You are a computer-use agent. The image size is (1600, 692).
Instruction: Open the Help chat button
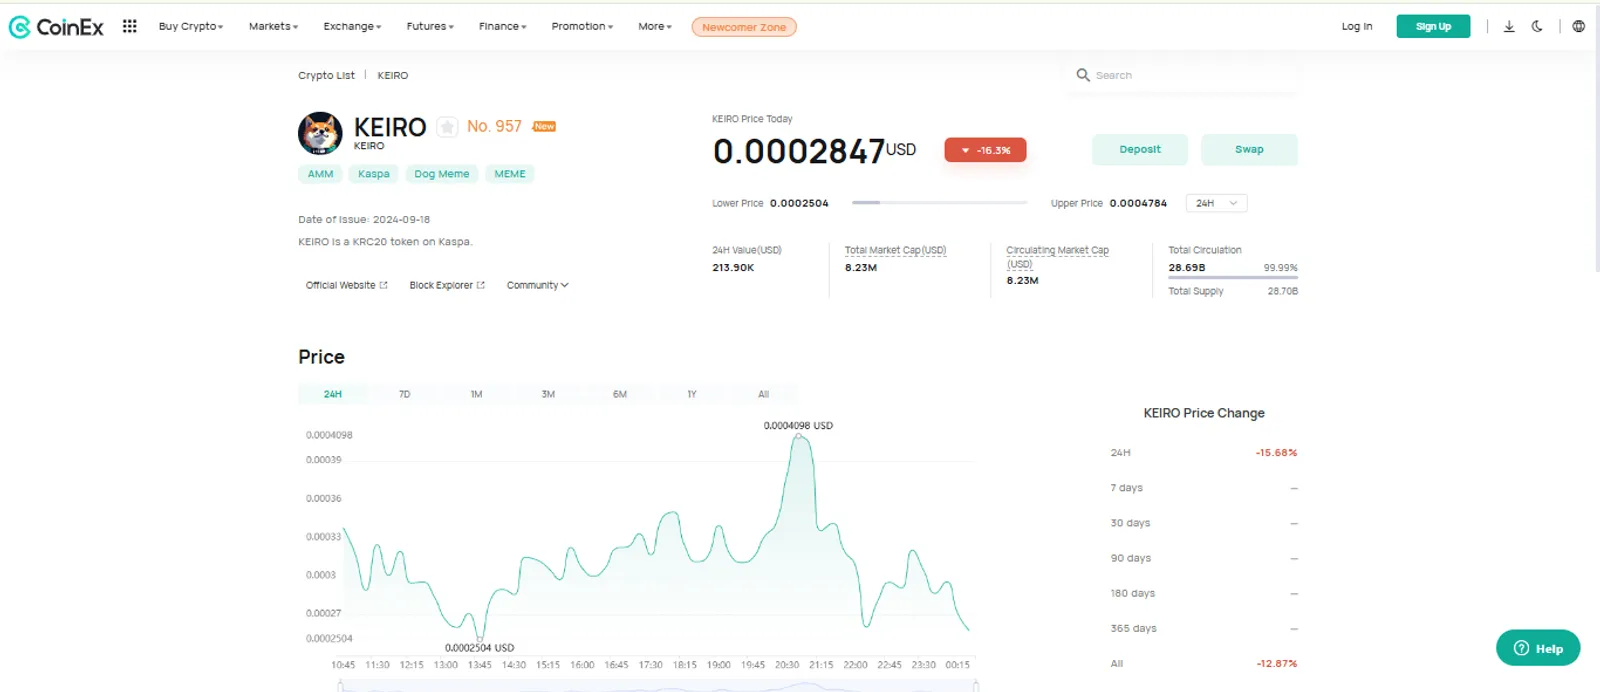coord(1538,648)
